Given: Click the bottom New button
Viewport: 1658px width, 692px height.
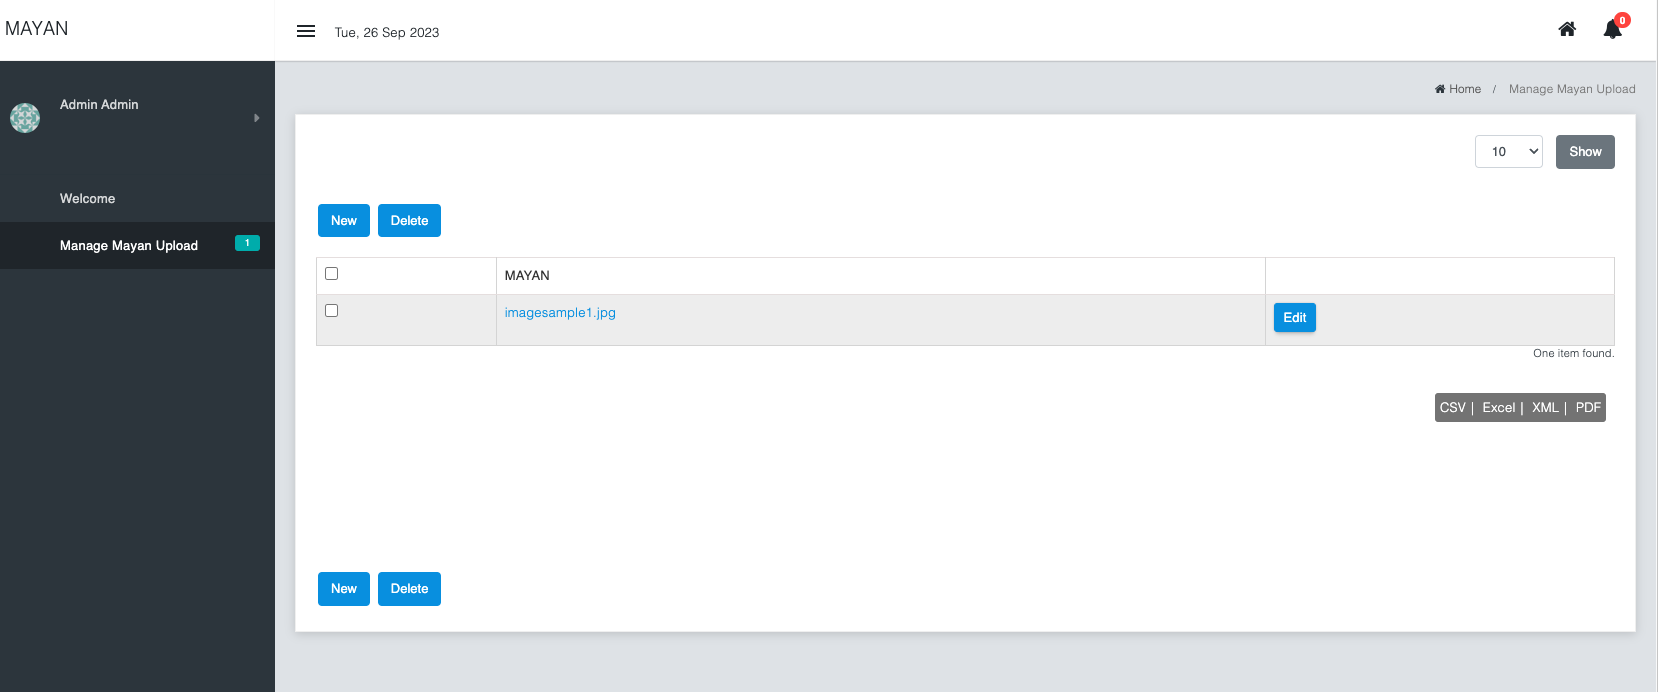Looking at the screenshot, I should 344,588.
